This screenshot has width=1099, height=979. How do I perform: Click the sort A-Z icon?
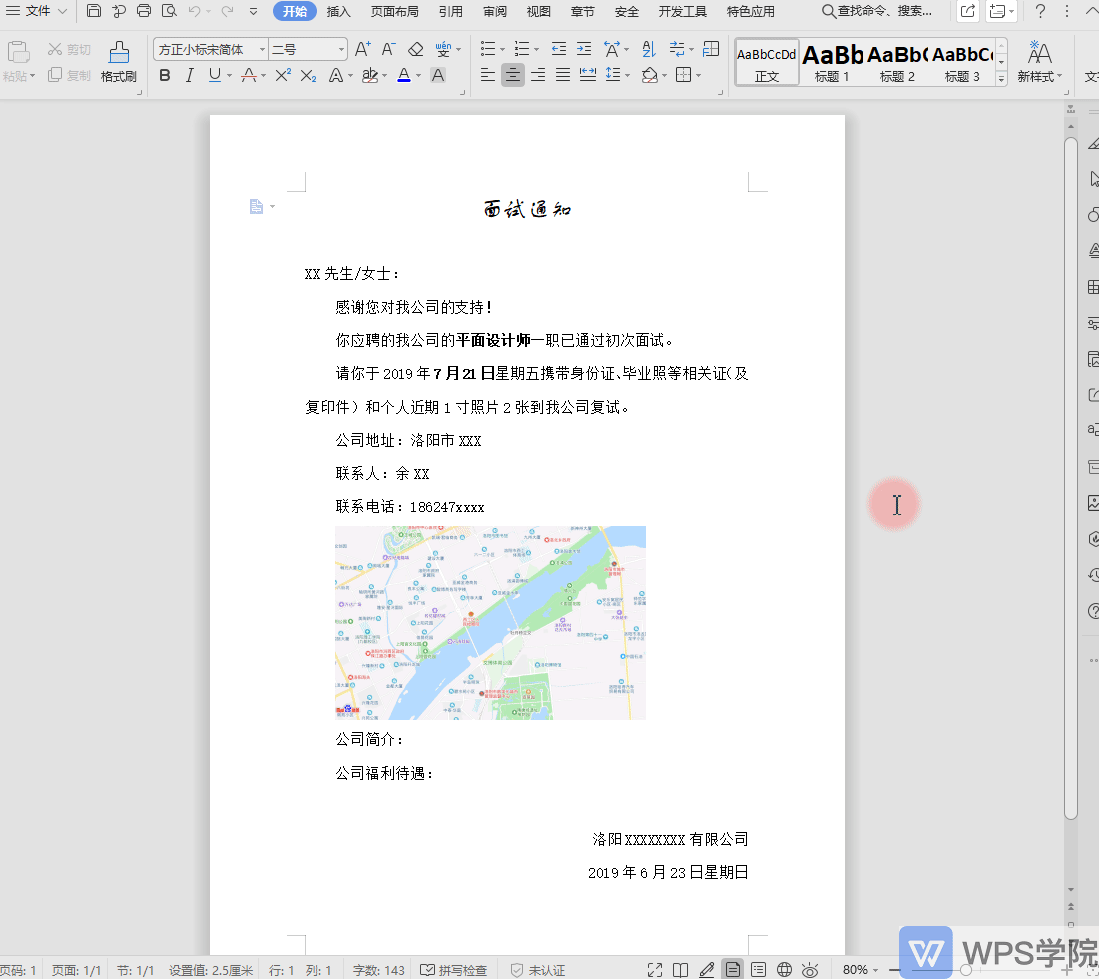tap(649, 49)
